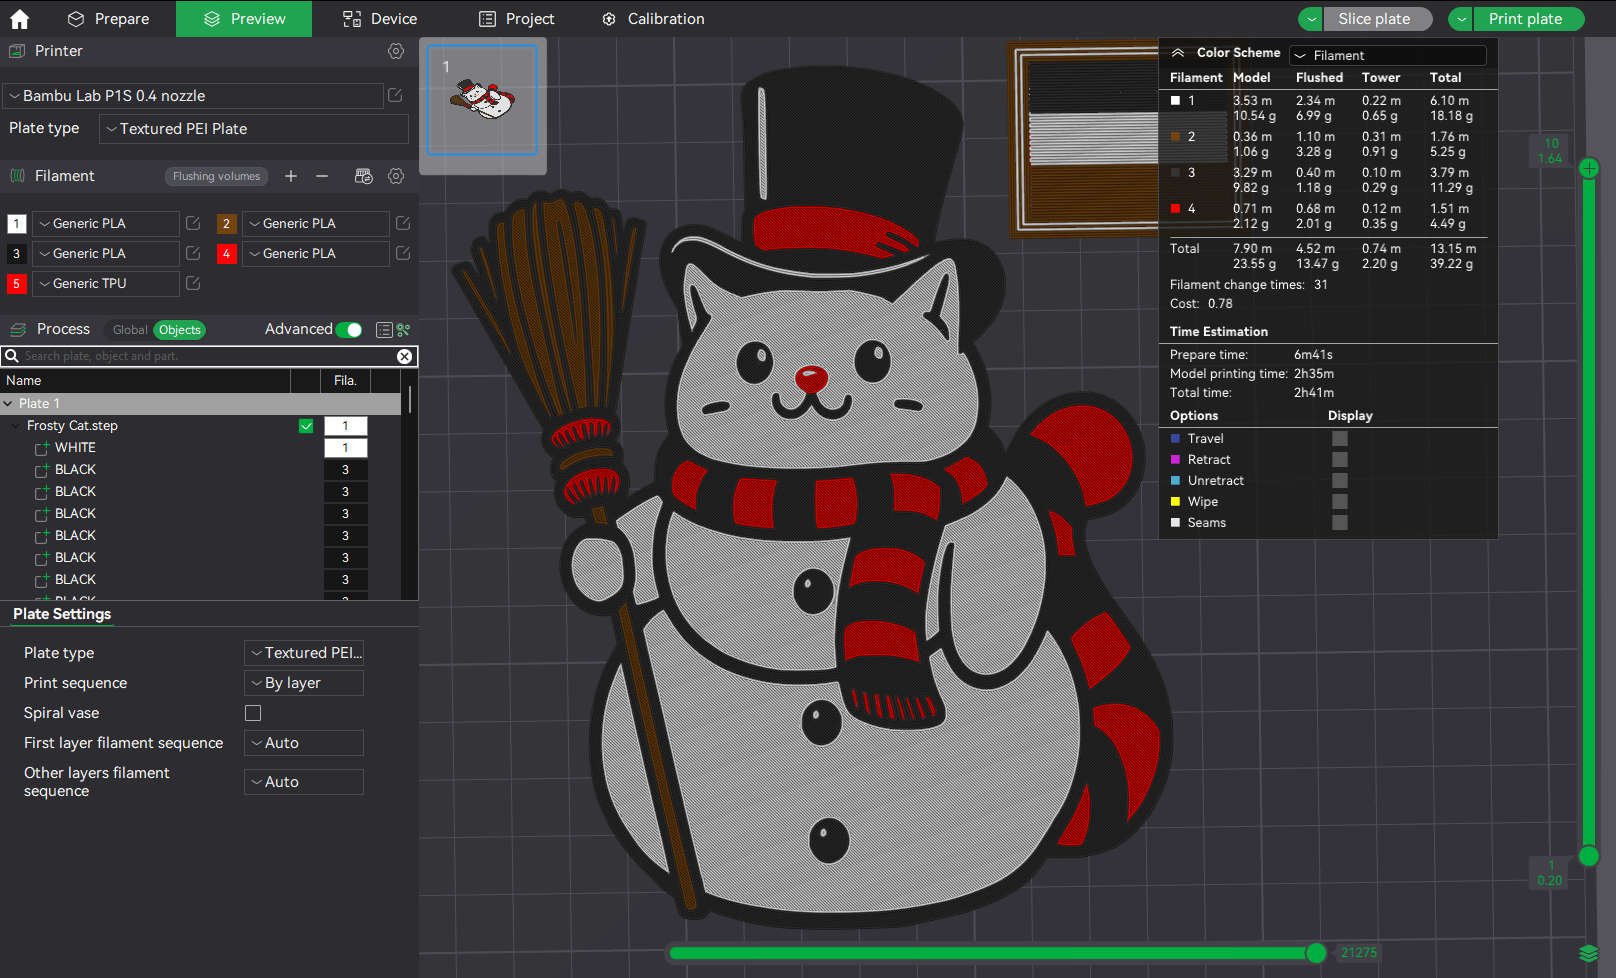This screenshot has width=1616, height=978.
Task: Select the WHITE part in object list
Action: tap(75, 448)
